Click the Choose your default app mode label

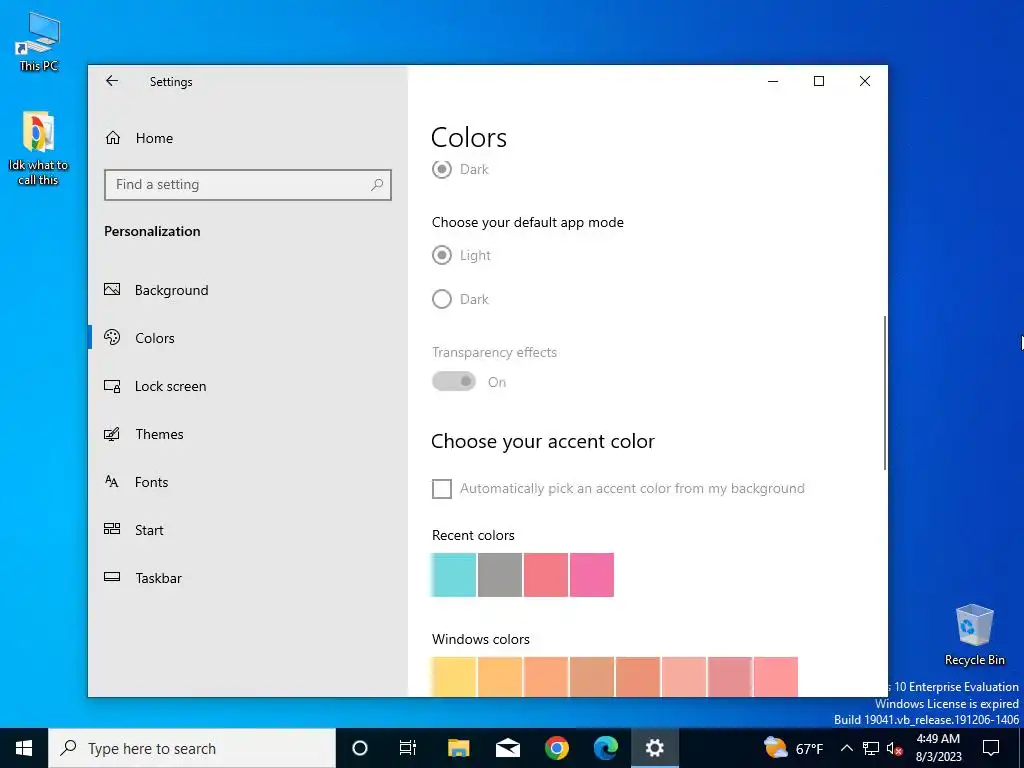click(x=528, y=223)
